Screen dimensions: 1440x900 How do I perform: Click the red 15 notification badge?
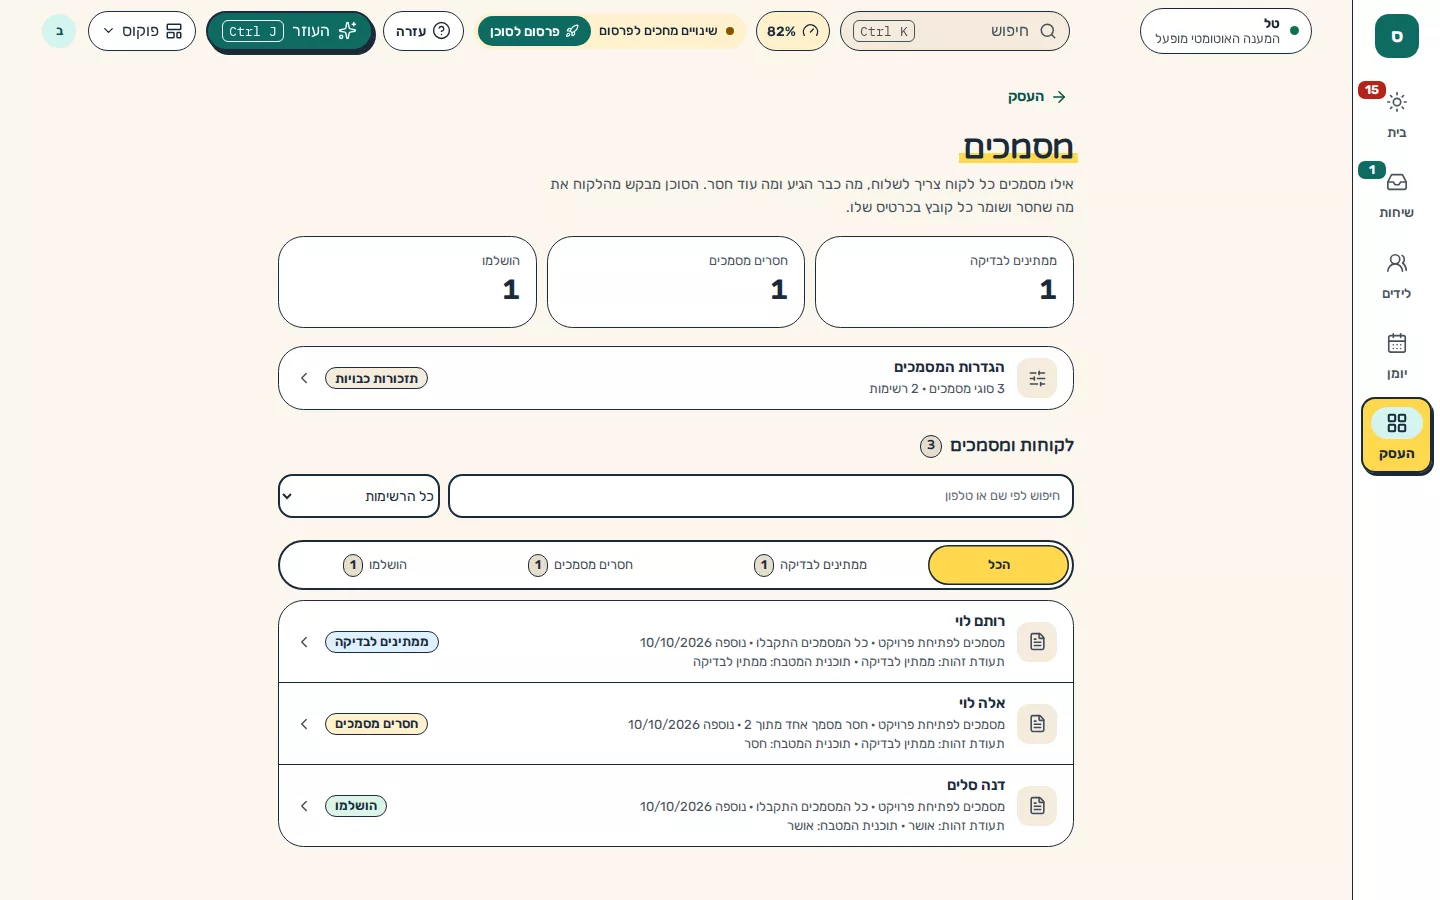(1372, 90)
